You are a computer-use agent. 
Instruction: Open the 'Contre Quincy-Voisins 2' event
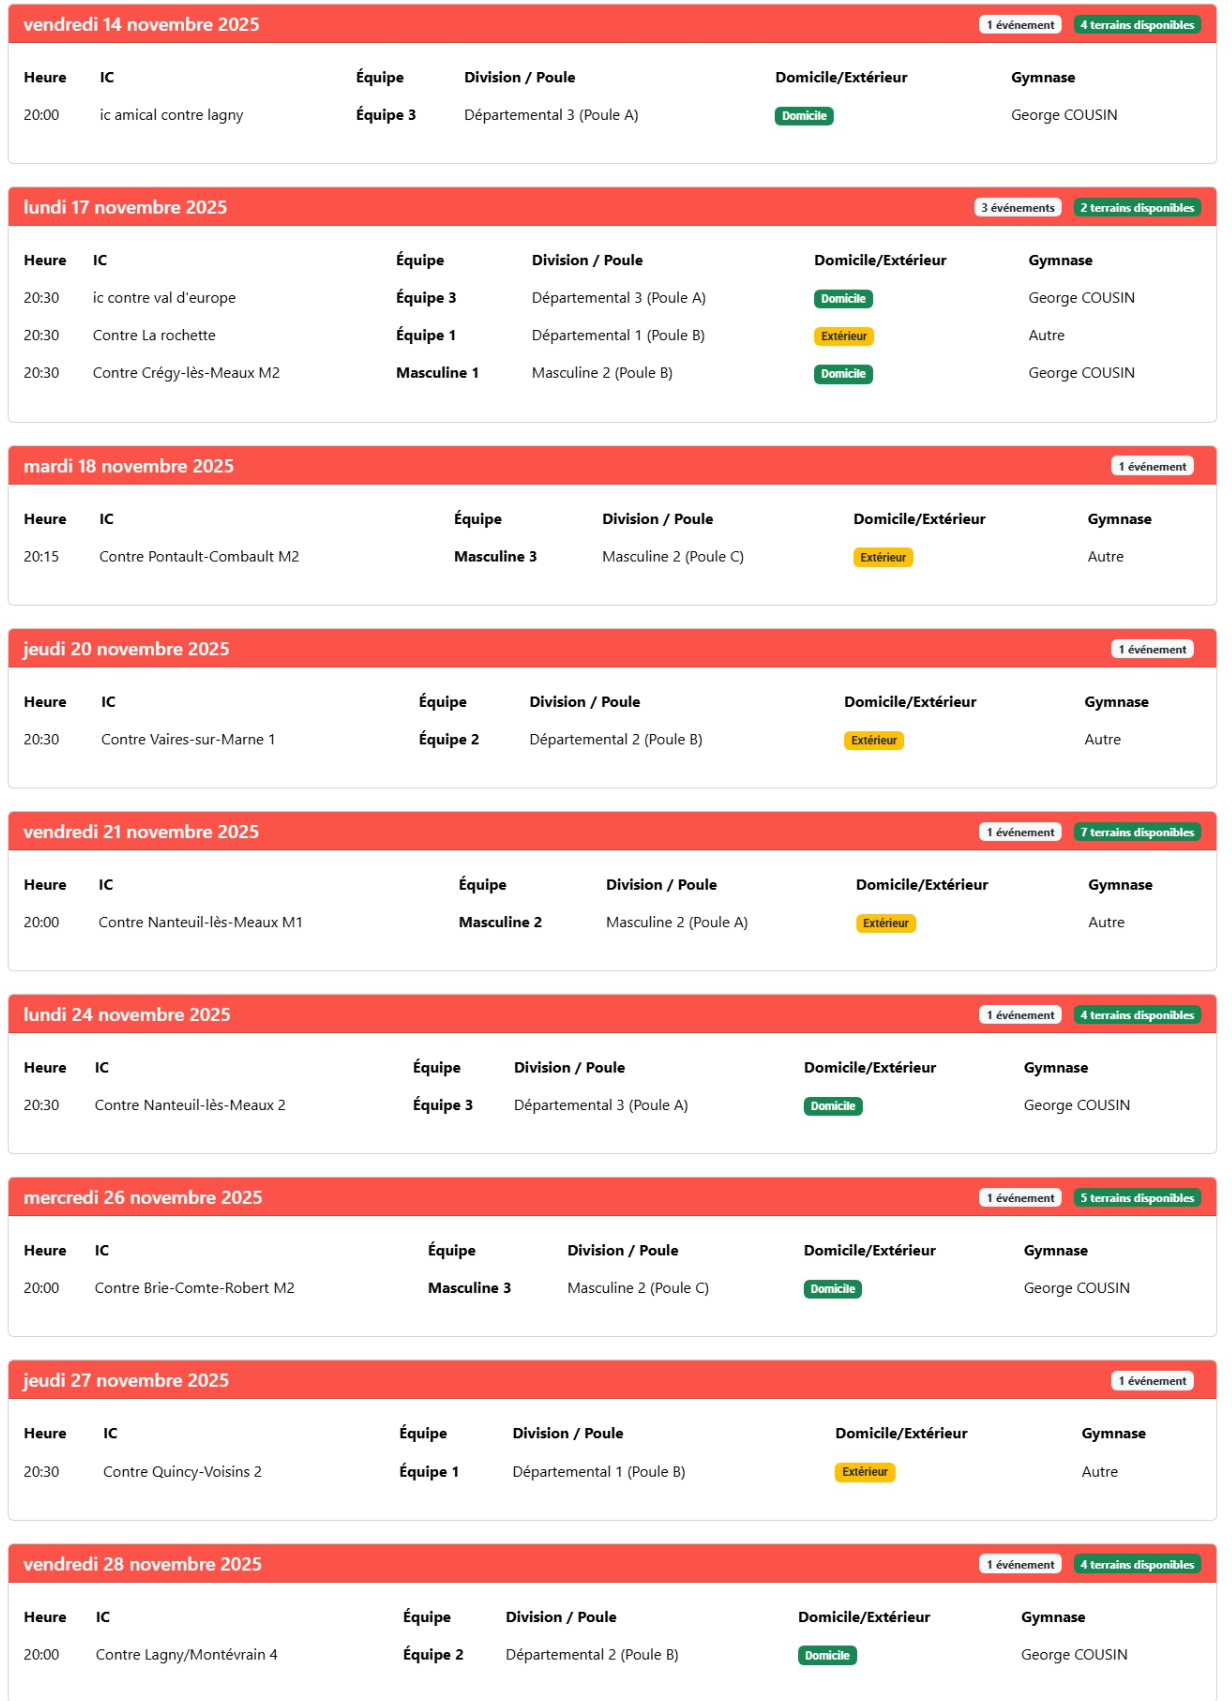click(182, 1472)
